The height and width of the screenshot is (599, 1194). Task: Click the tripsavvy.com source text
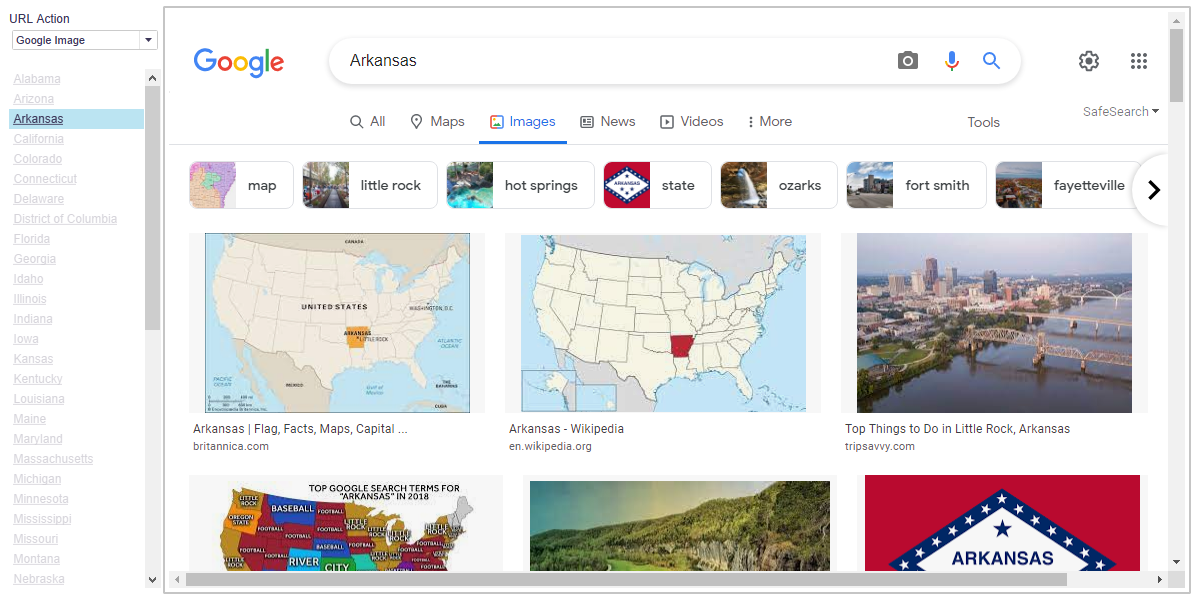(880, 446)
